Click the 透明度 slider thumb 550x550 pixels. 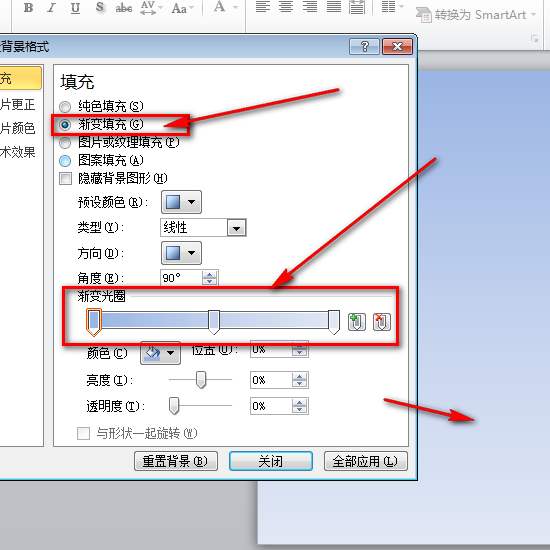click(x=174, y=406)
